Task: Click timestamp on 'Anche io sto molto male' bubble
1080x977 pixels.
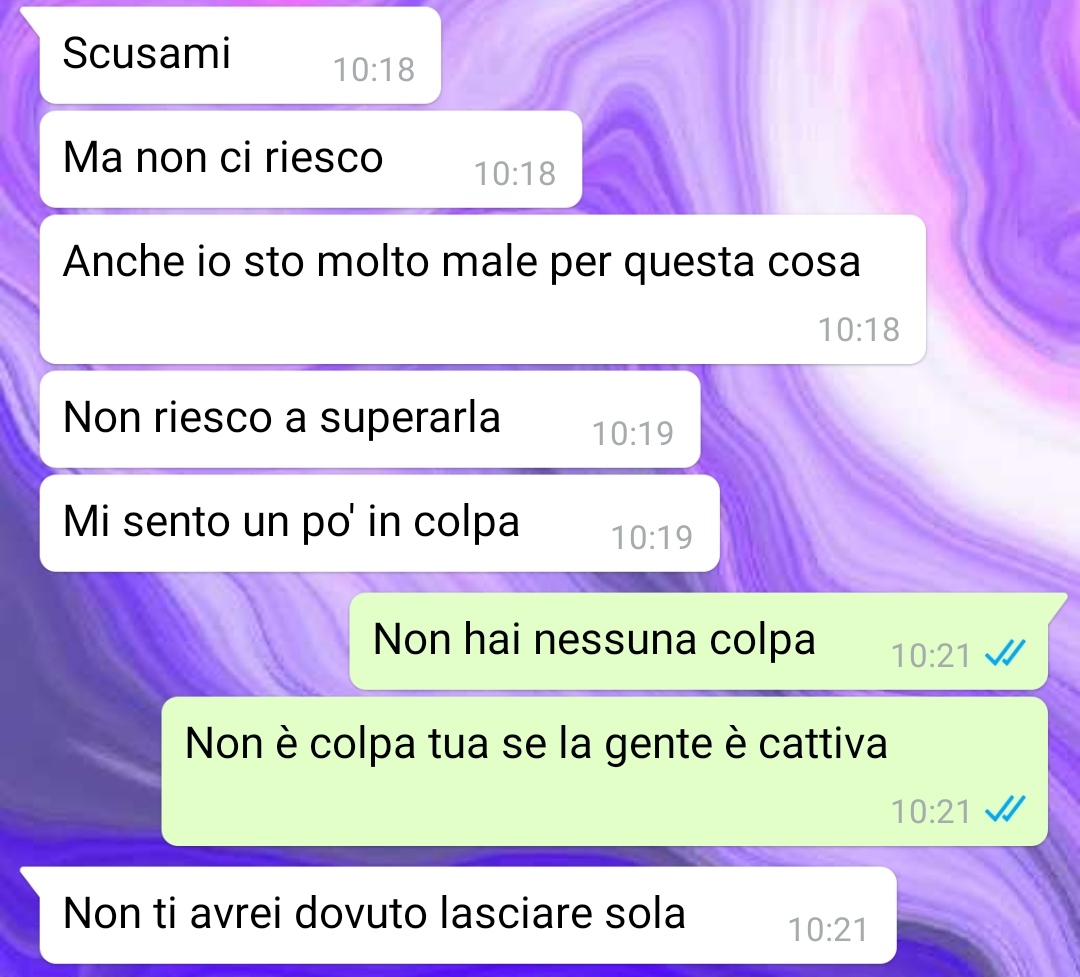Action: [859, 330]
